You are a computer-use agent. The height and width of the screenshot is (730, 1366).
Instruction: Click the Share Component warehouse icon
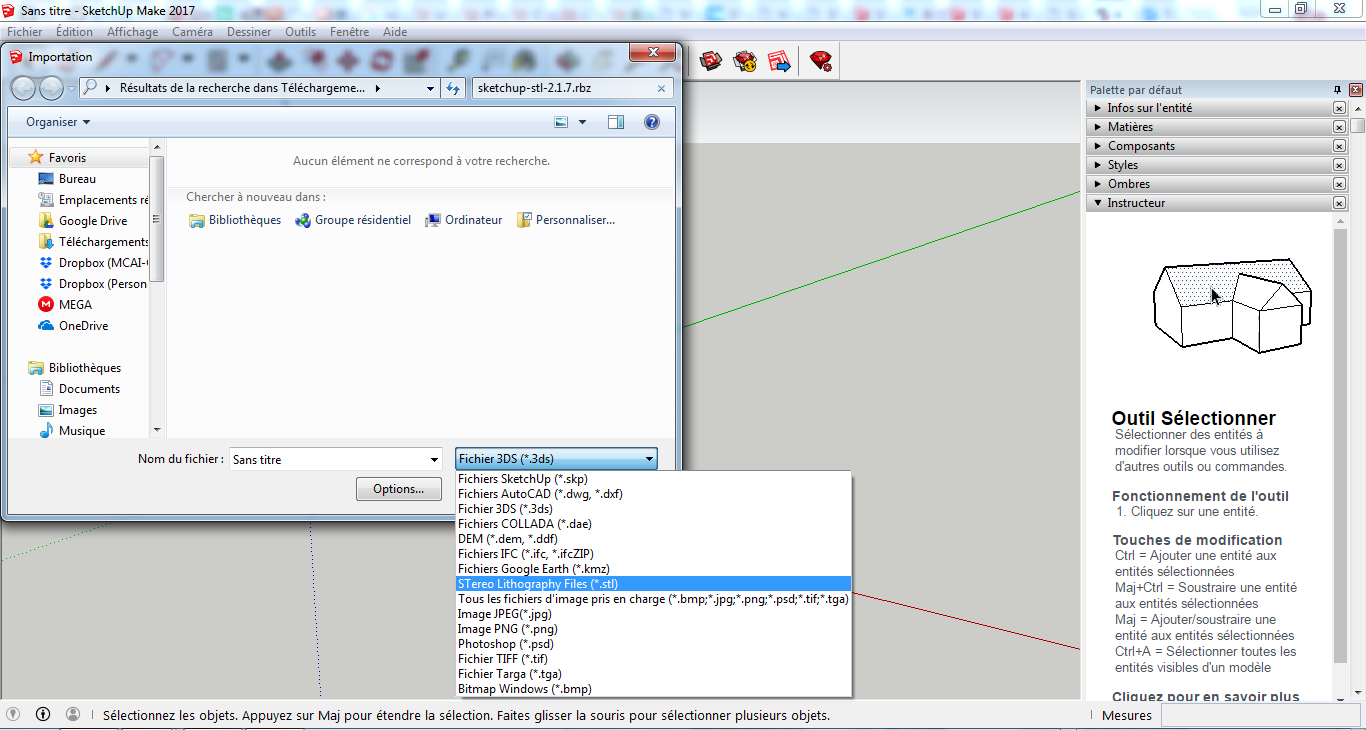click(745, 62)
